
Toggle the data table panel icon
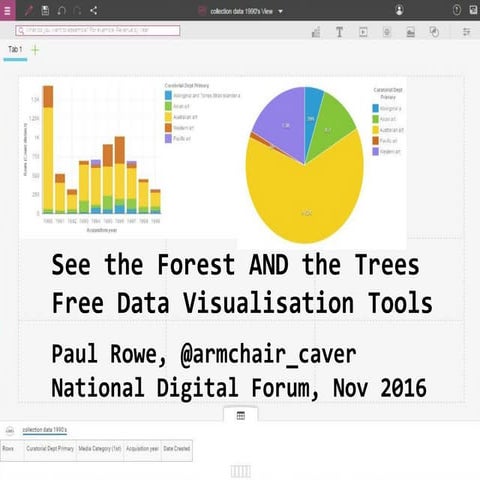tap(241, 416)
